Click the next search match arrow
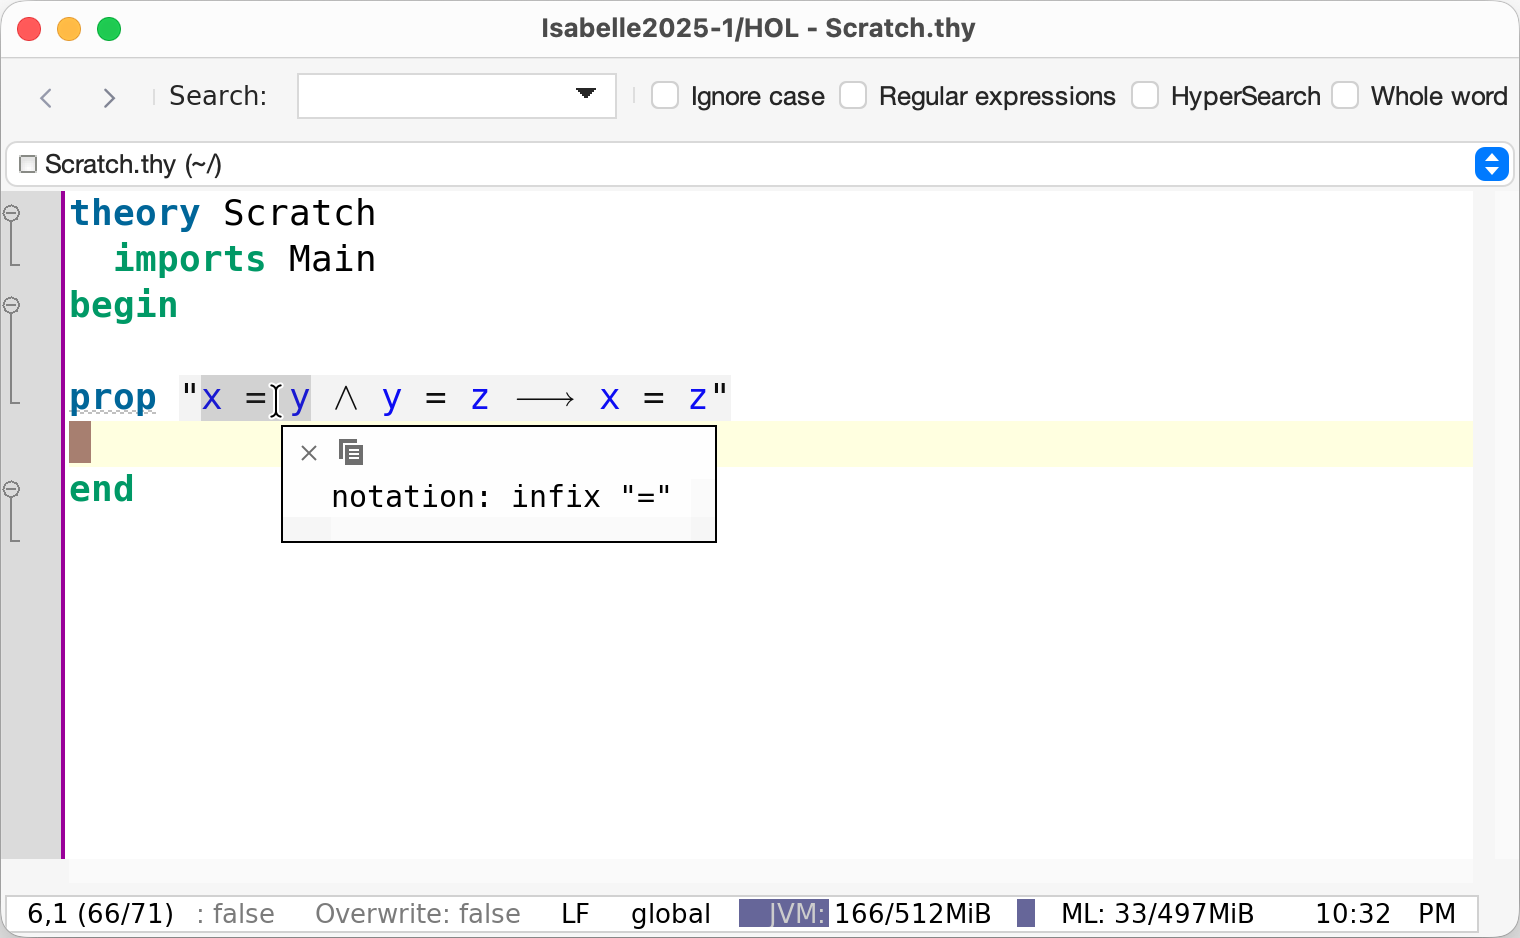 tap(109, 97)
